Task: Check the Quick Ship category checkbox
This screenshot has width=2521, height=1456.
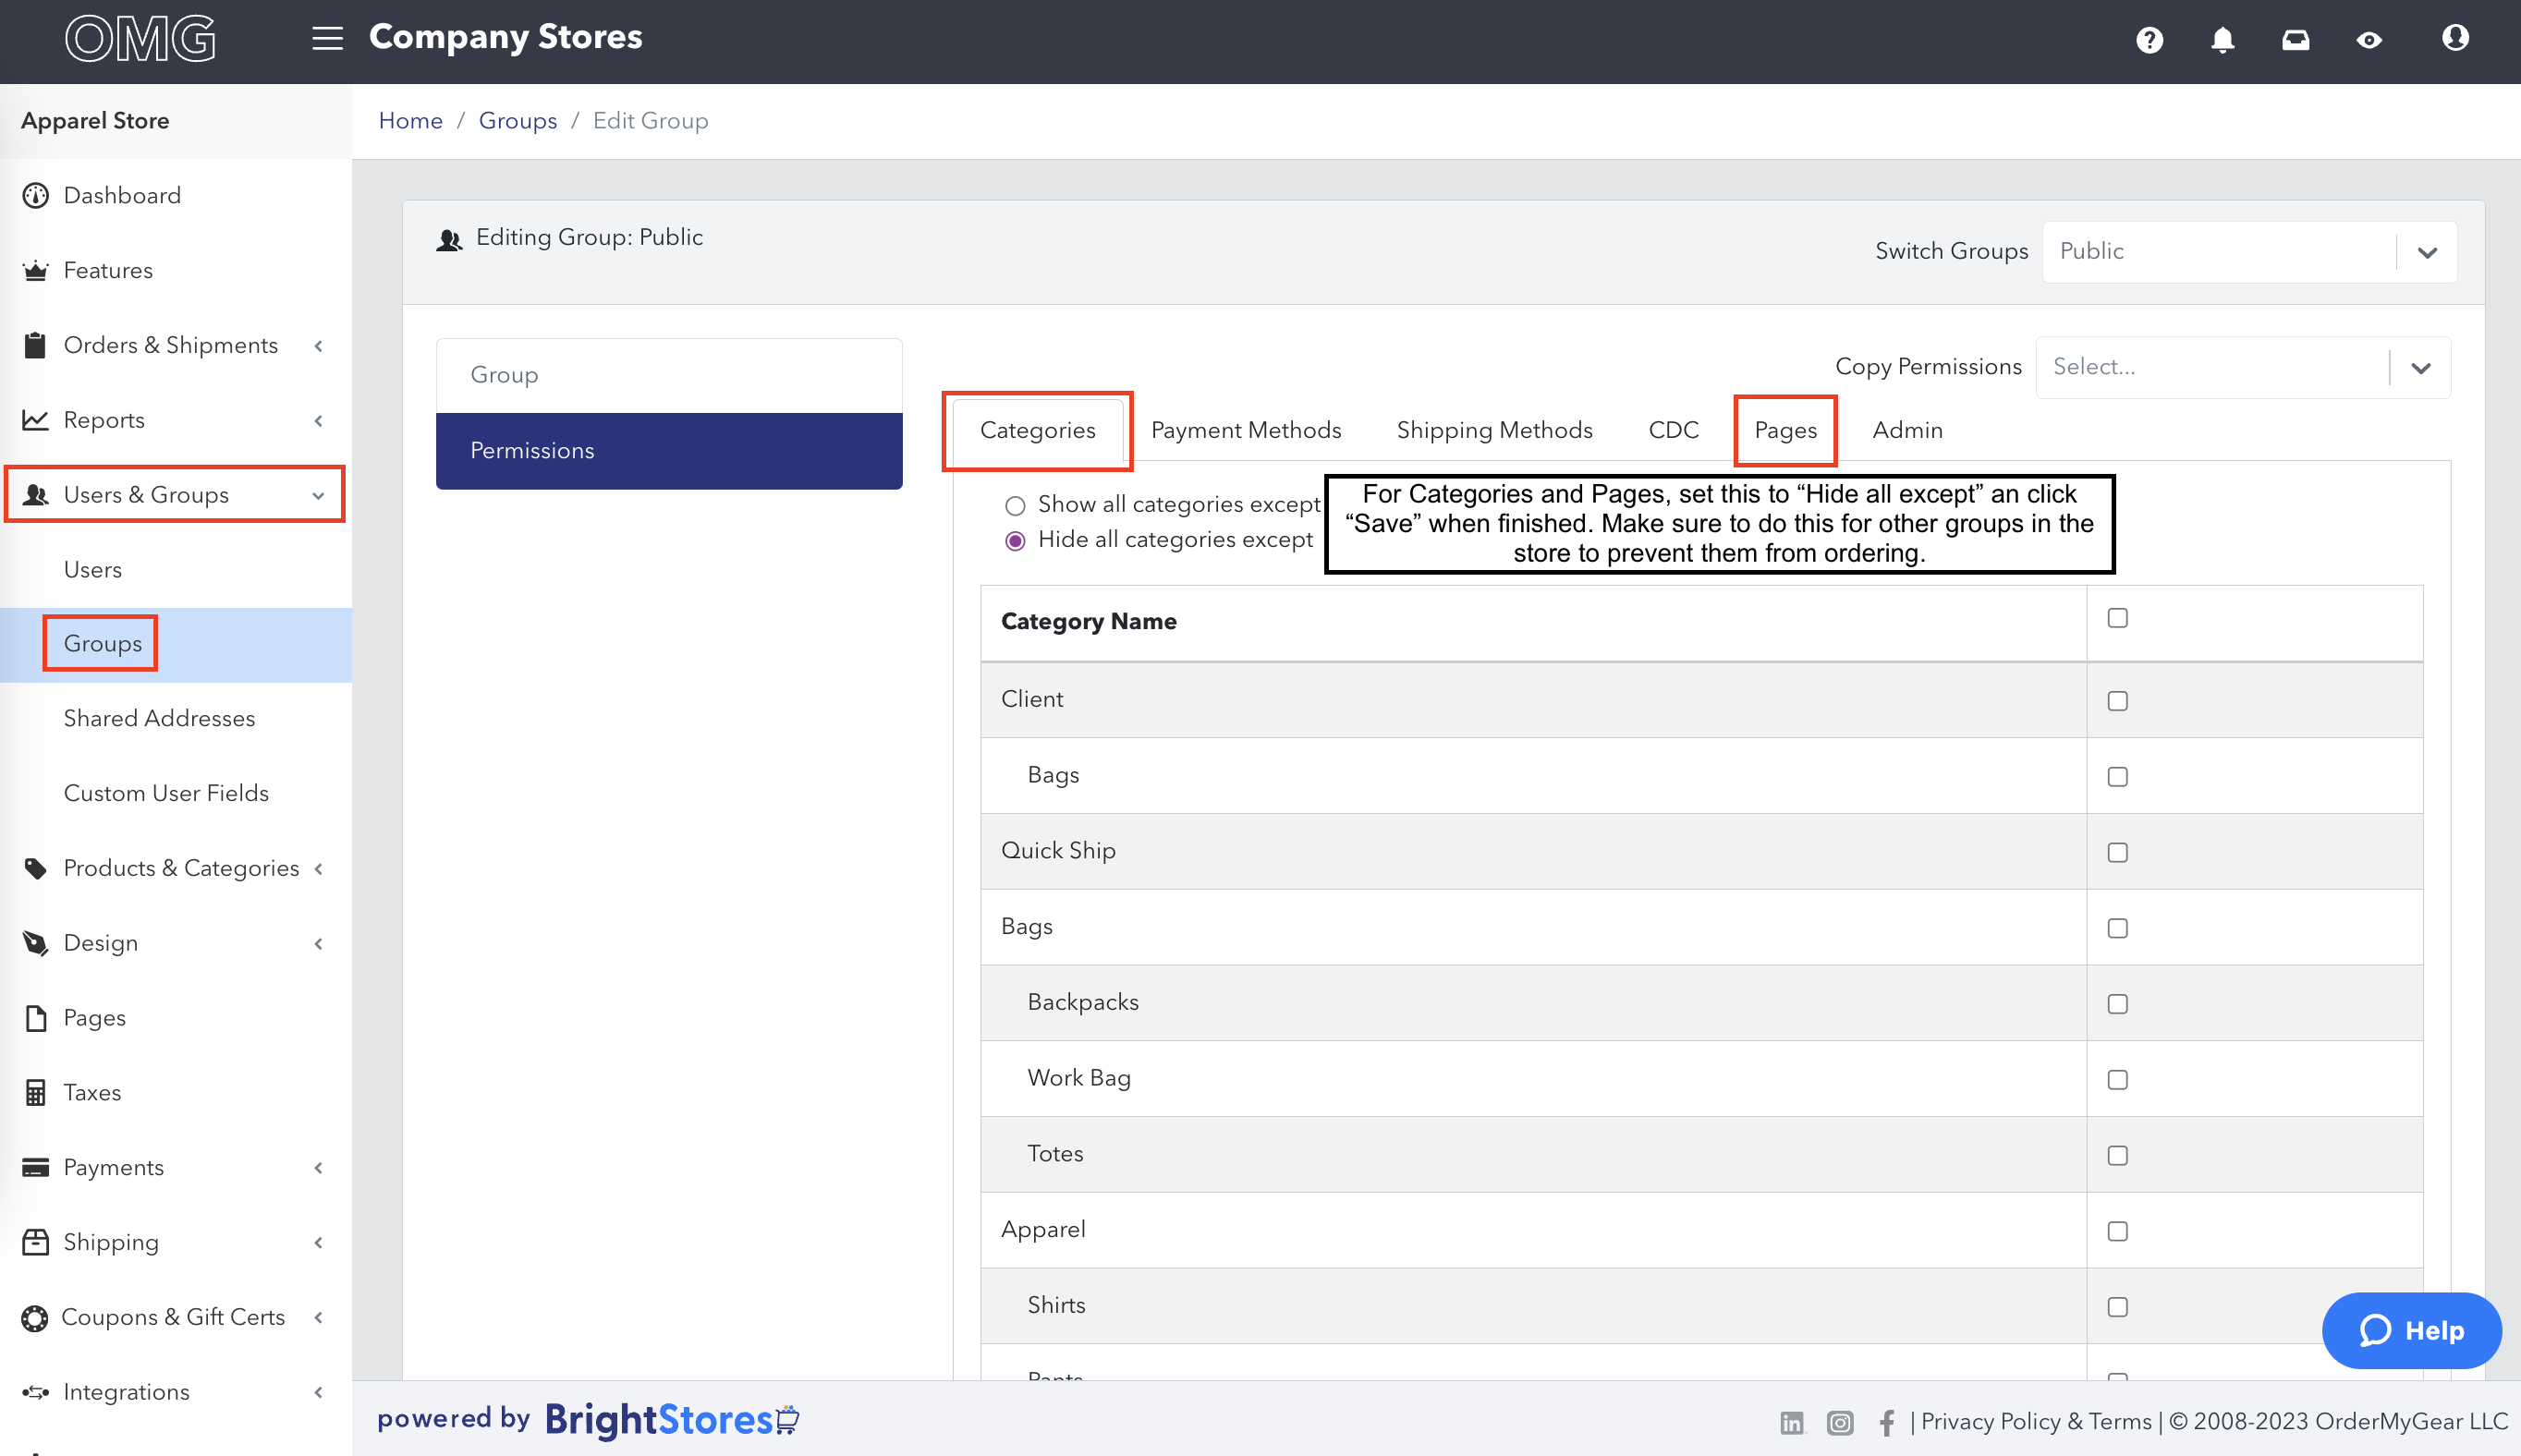Action: [2117, 852]
